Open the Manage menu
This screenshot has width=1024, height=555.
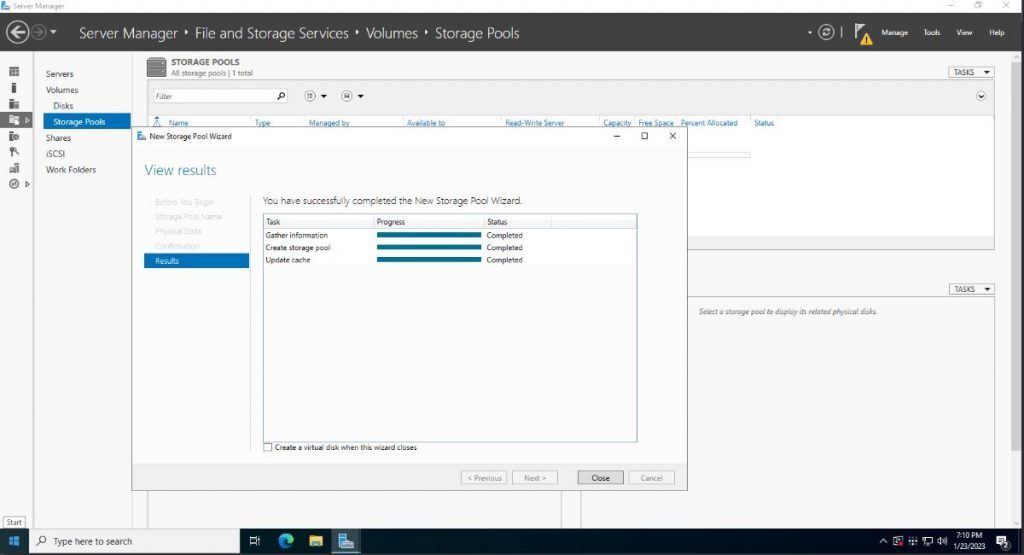click(894, 33)
